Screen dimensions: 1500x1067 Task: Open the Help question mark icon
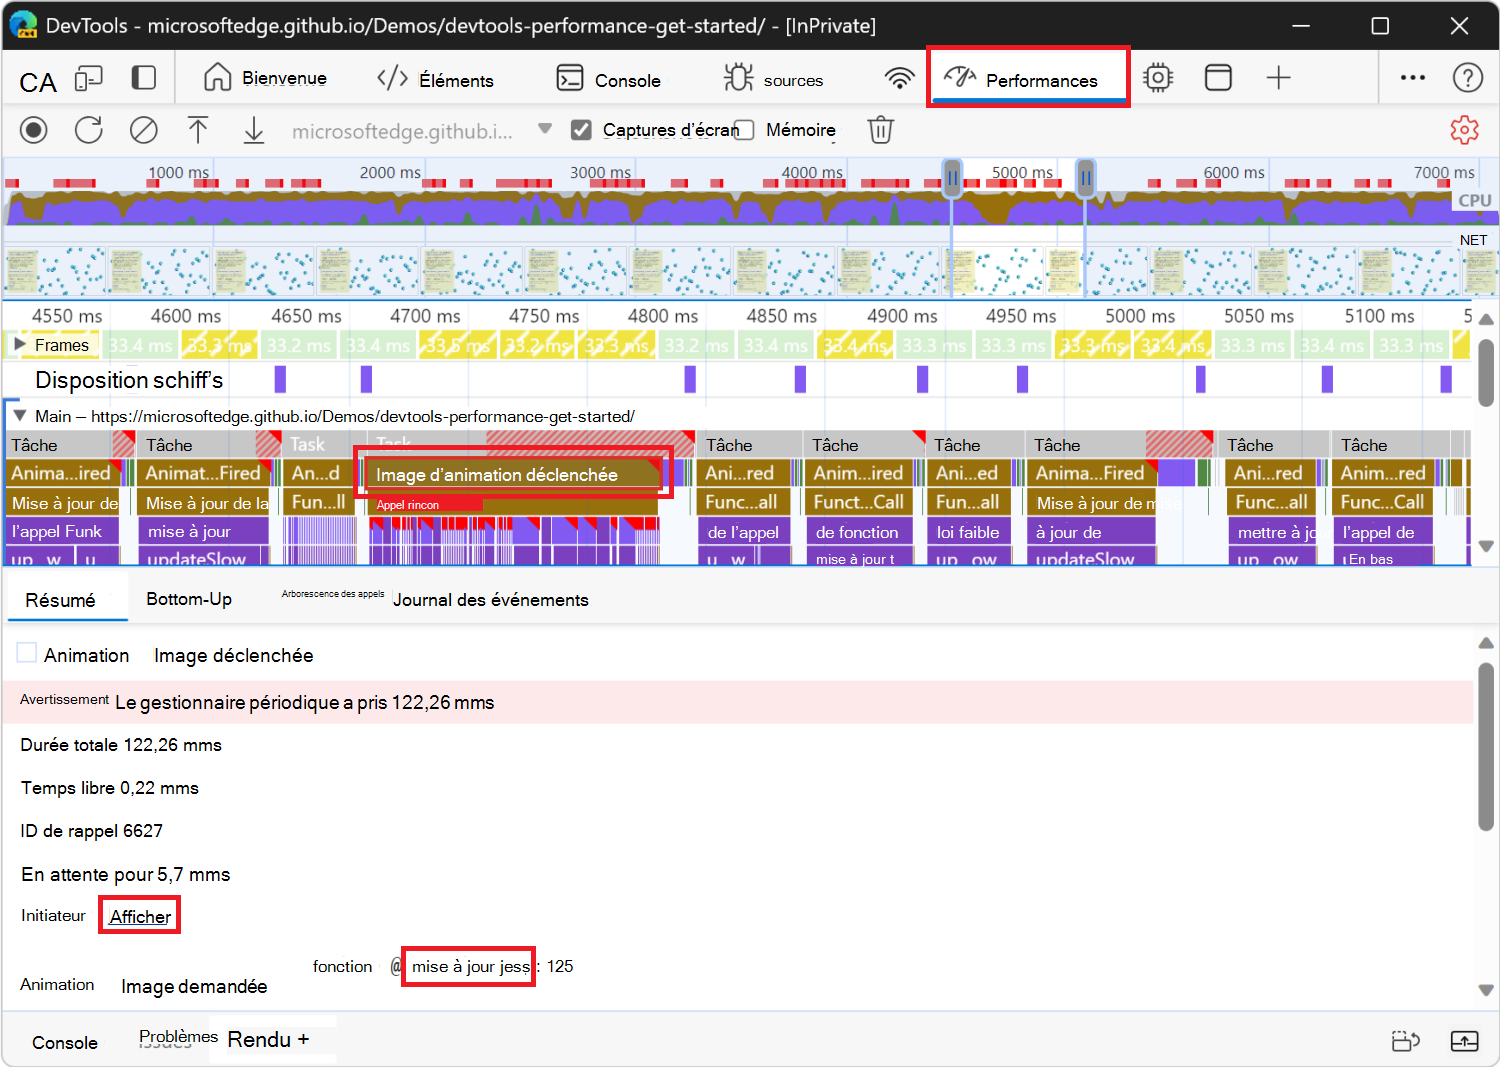pos(1467,78)
